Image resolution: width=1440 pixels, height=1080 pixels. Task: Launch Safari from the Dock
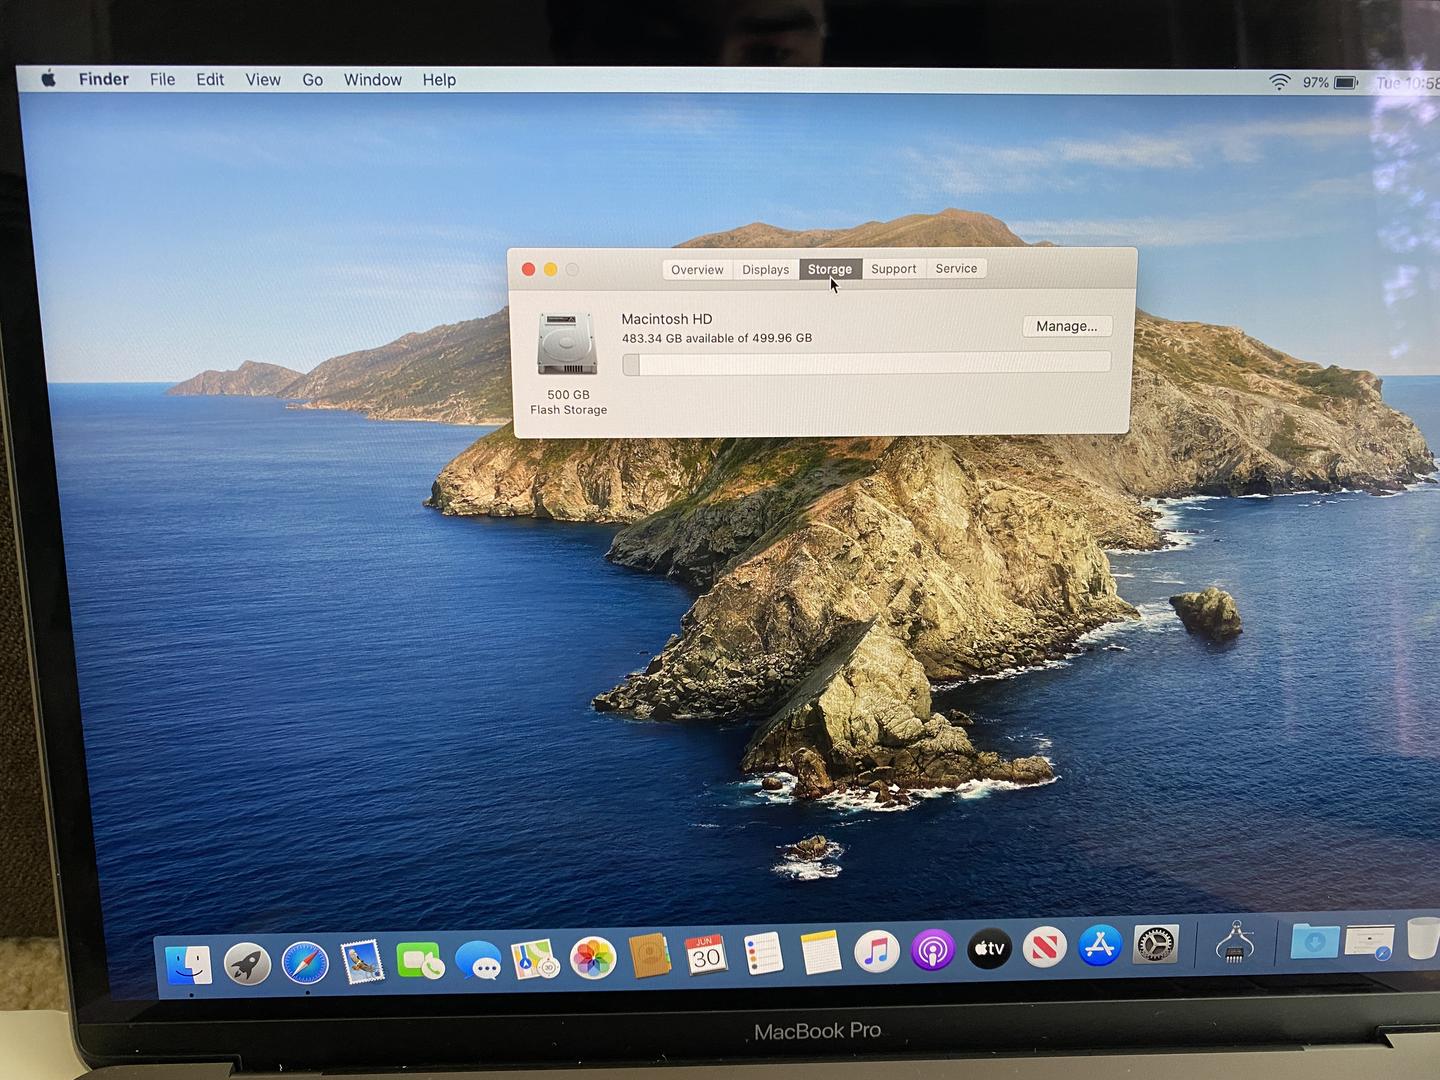click(x=305, y=963)
